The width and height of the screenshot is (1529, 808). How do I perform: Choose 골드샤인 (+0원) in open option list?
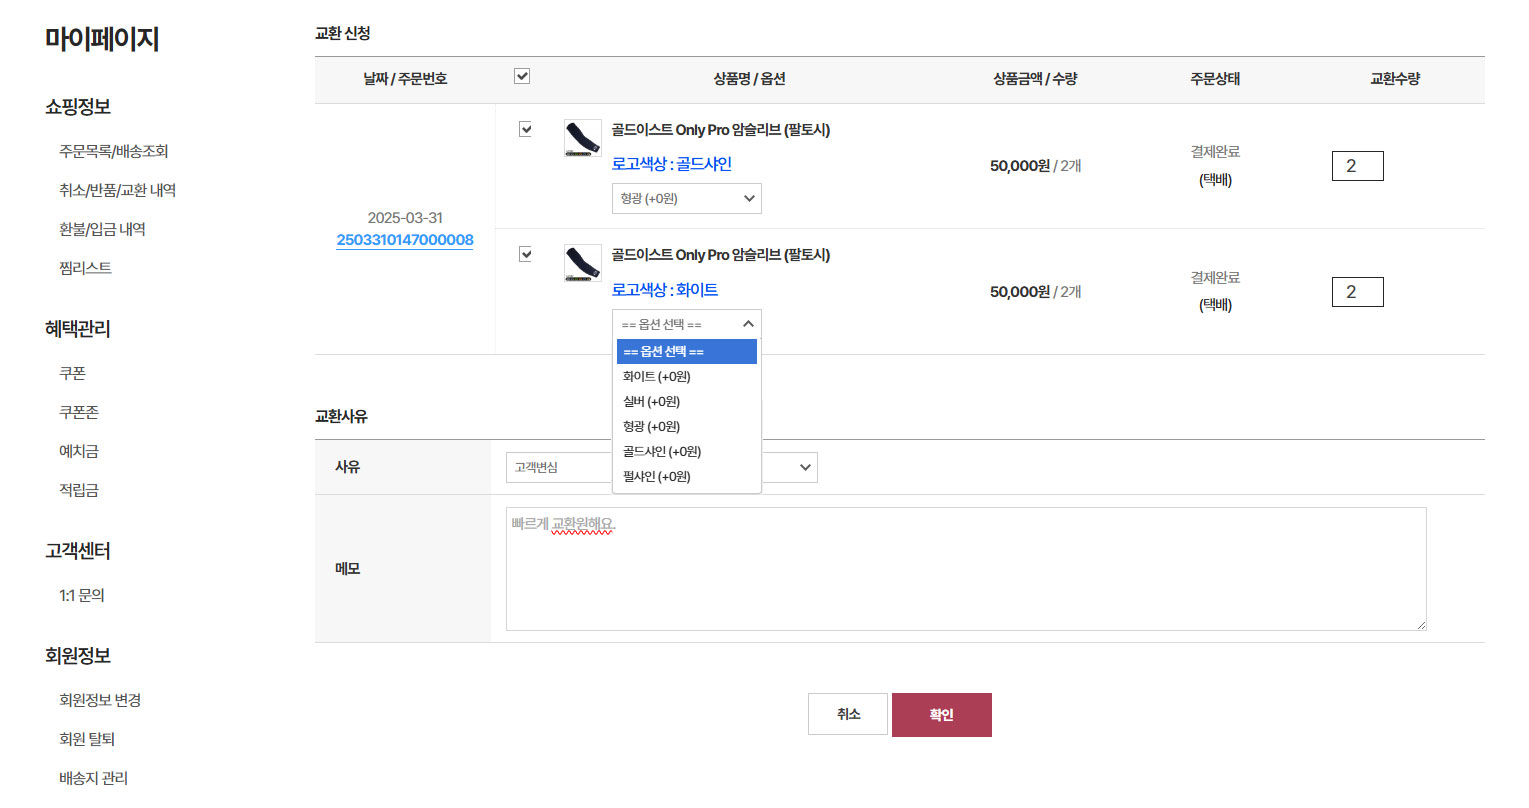point(687,452)
